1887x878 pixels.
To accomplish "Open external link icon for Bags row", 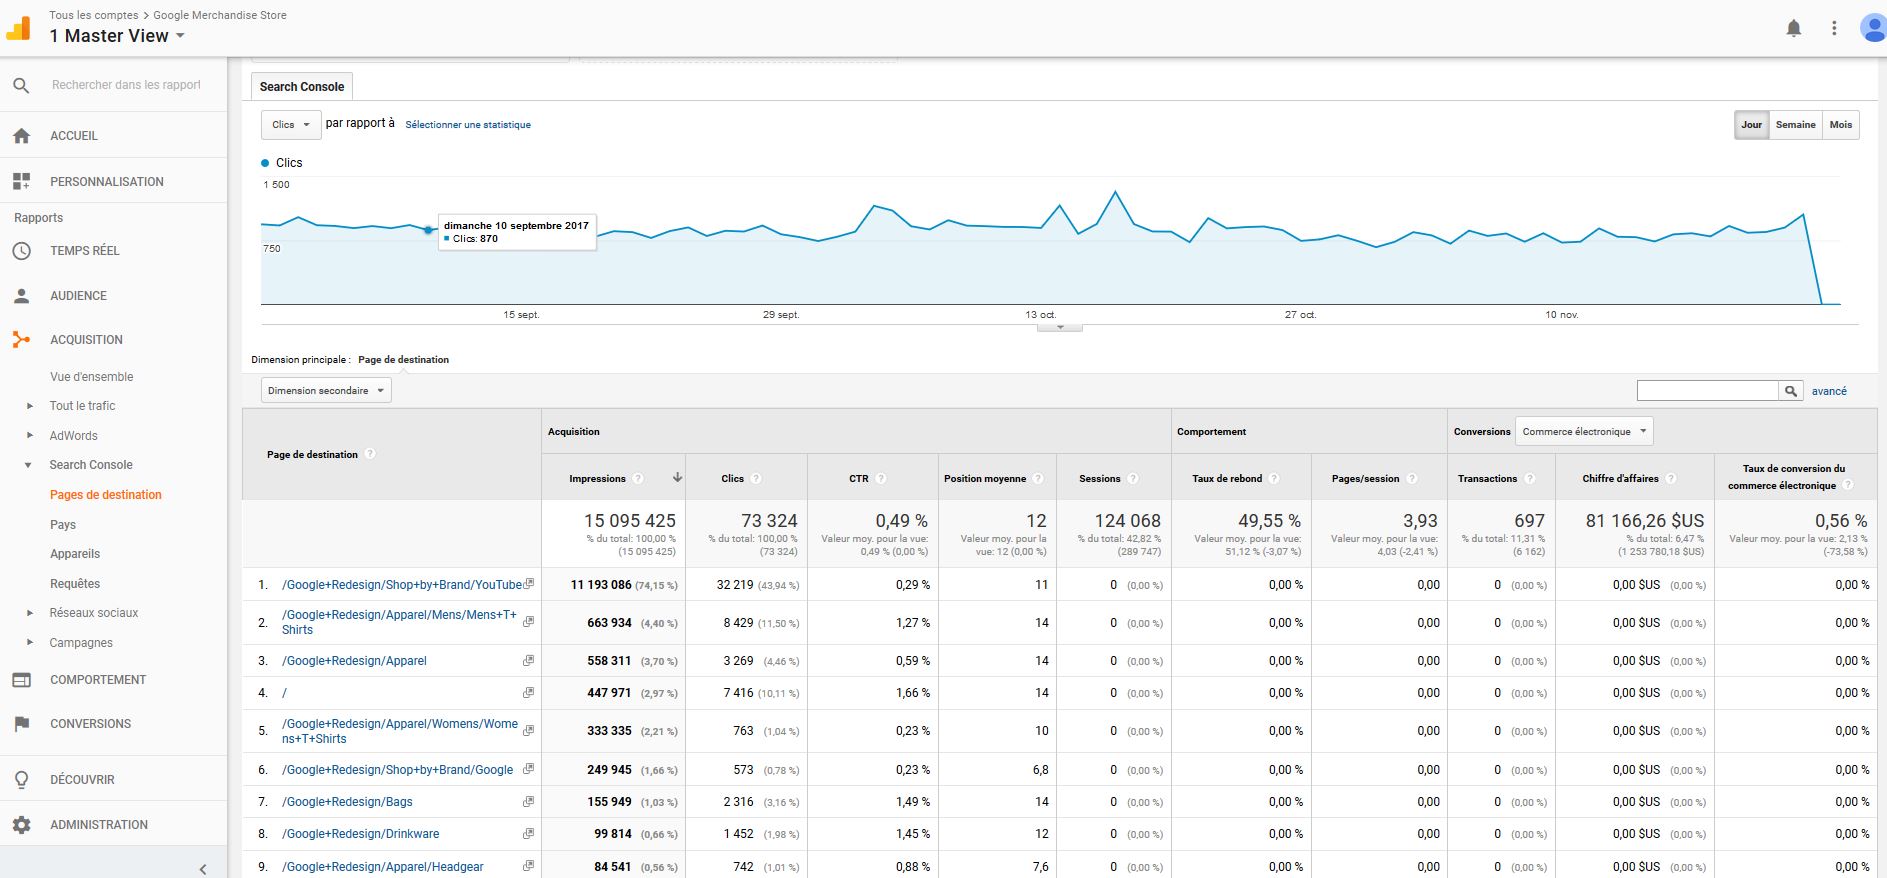I will (529, 801).
